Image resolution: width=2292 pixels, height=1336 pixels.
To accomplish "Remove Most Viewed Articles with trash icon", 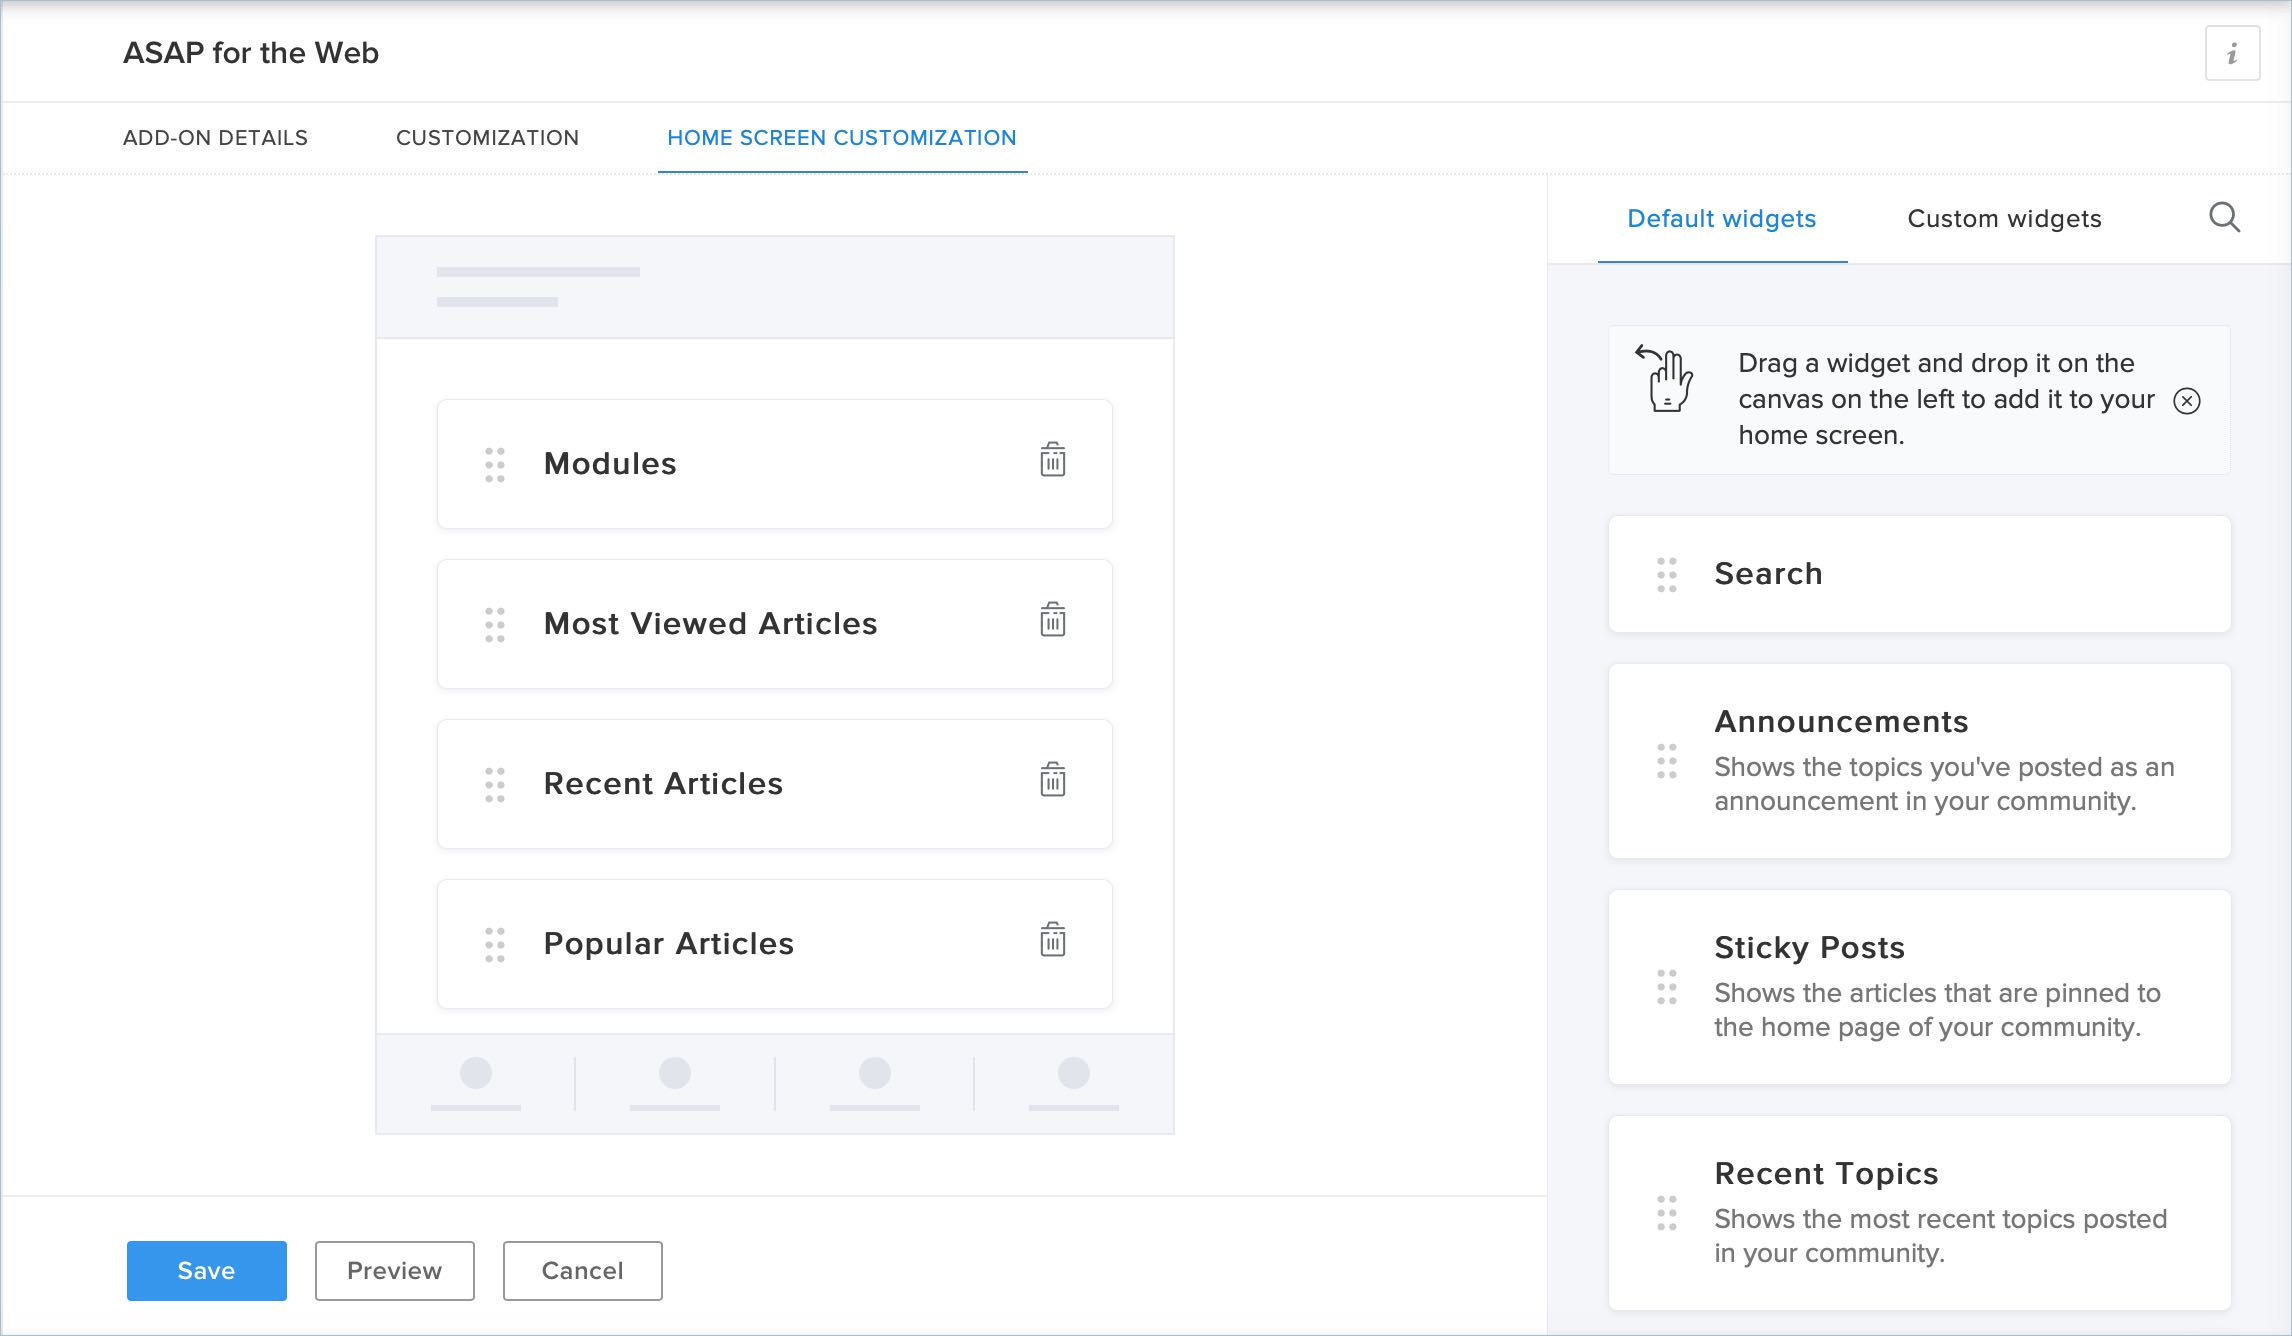I will [x=1052, y=621].
